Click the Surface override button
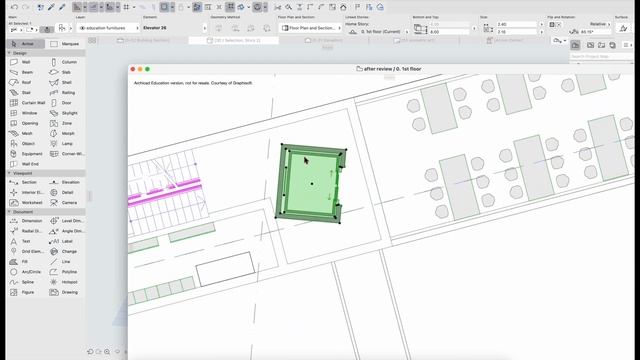Image resolution: width=640 pixels, height=360 pixels. coord(623,28)
